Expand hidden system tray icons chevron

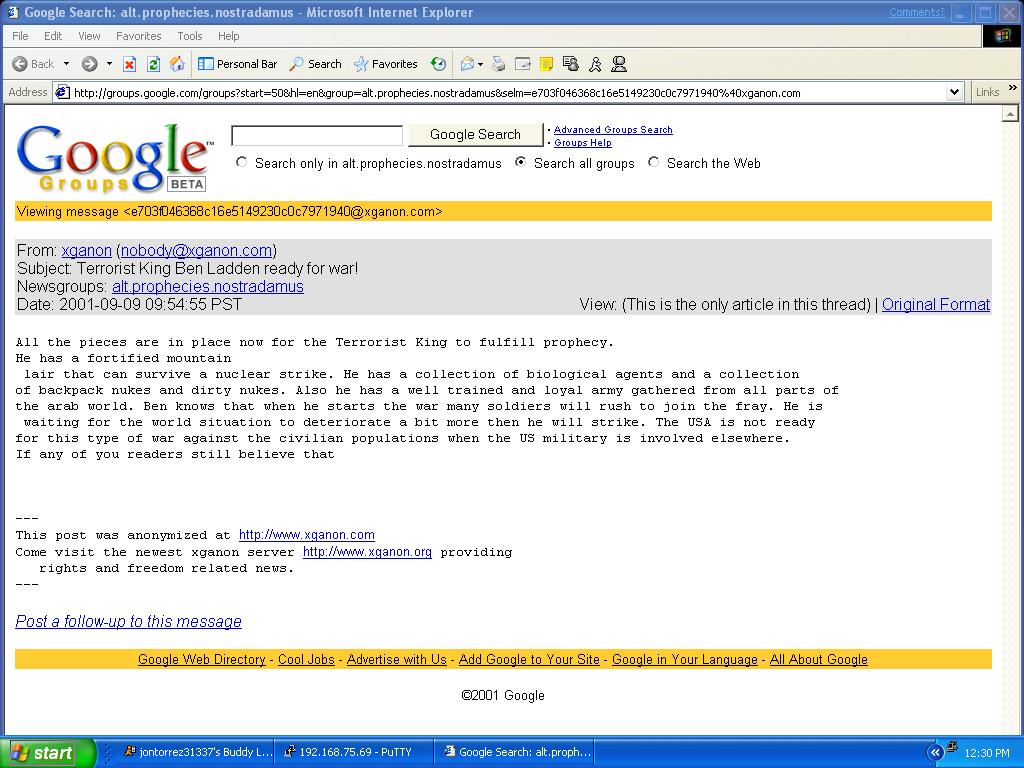pos(935,752)
